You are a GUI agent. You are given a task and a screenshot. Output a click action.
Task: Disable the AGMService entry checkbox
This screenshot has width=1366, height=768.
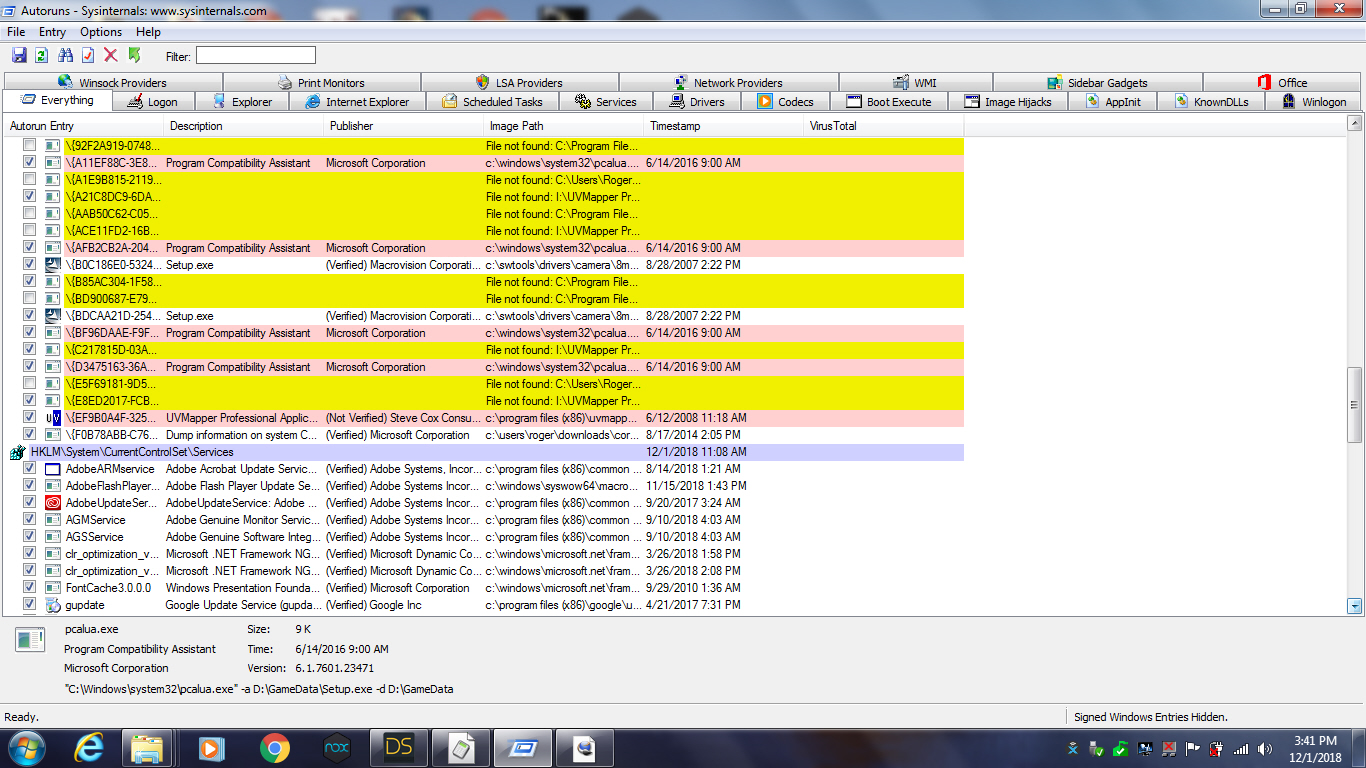pyautogui.click(x=30, y=520)
